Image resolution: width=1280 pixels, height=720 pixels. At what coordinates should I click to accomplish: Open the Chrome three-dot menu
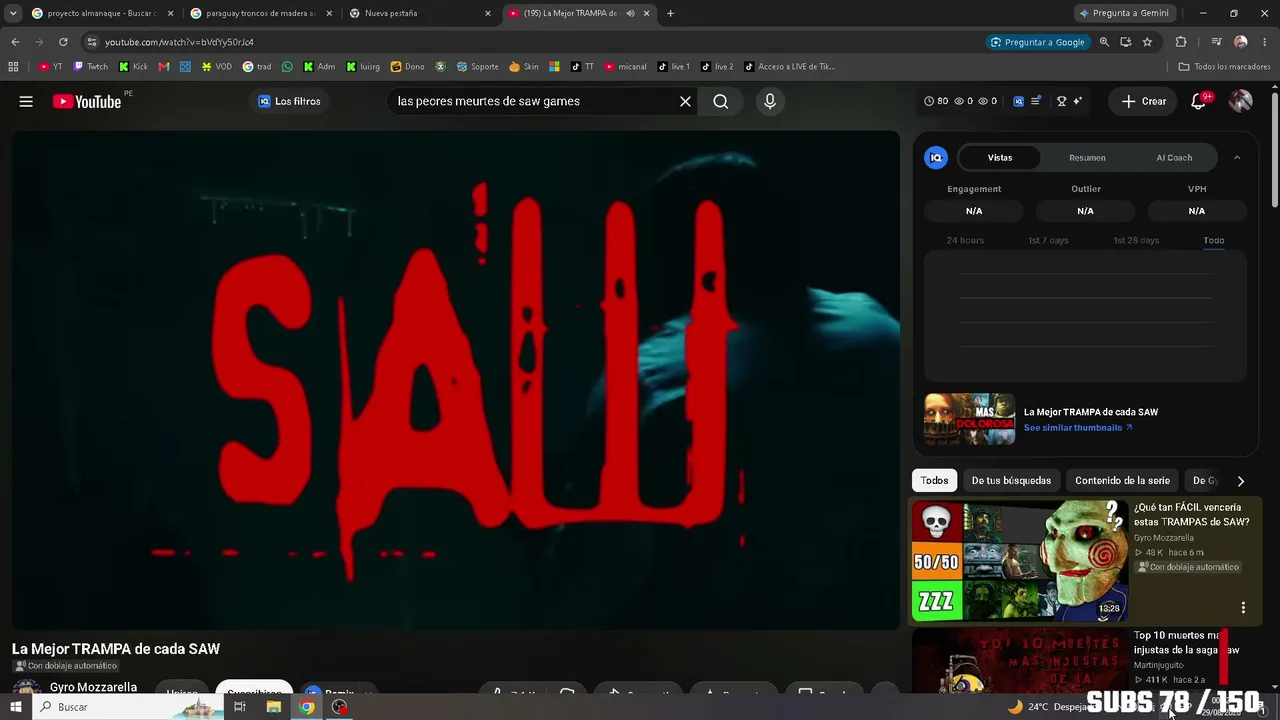(1265, 42)
